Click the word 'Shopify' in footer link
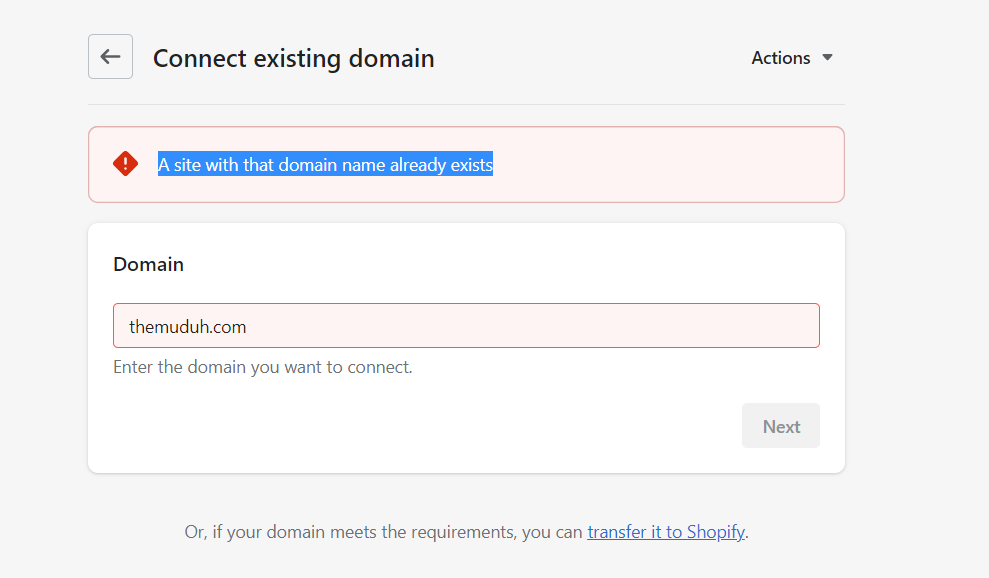Screen dimensions: 989x578 715,532
